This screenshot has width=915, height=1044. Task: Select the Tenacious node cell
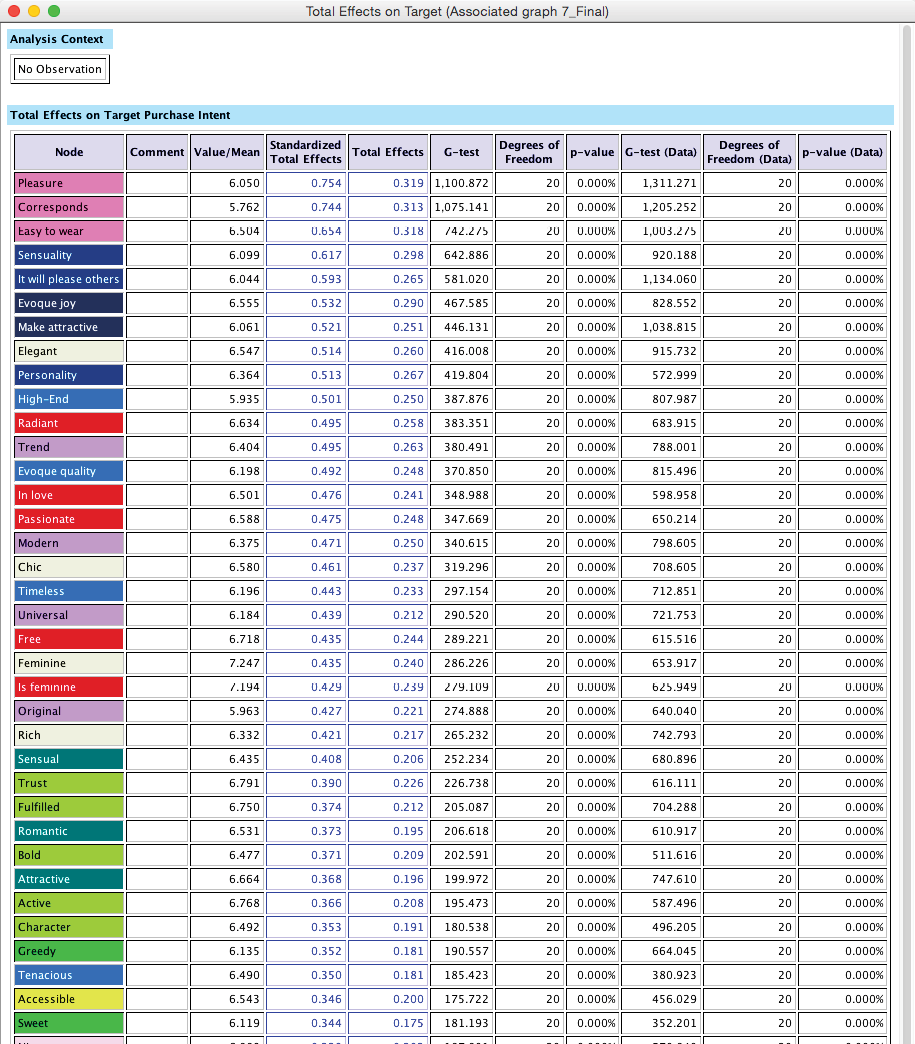point(69,974)
